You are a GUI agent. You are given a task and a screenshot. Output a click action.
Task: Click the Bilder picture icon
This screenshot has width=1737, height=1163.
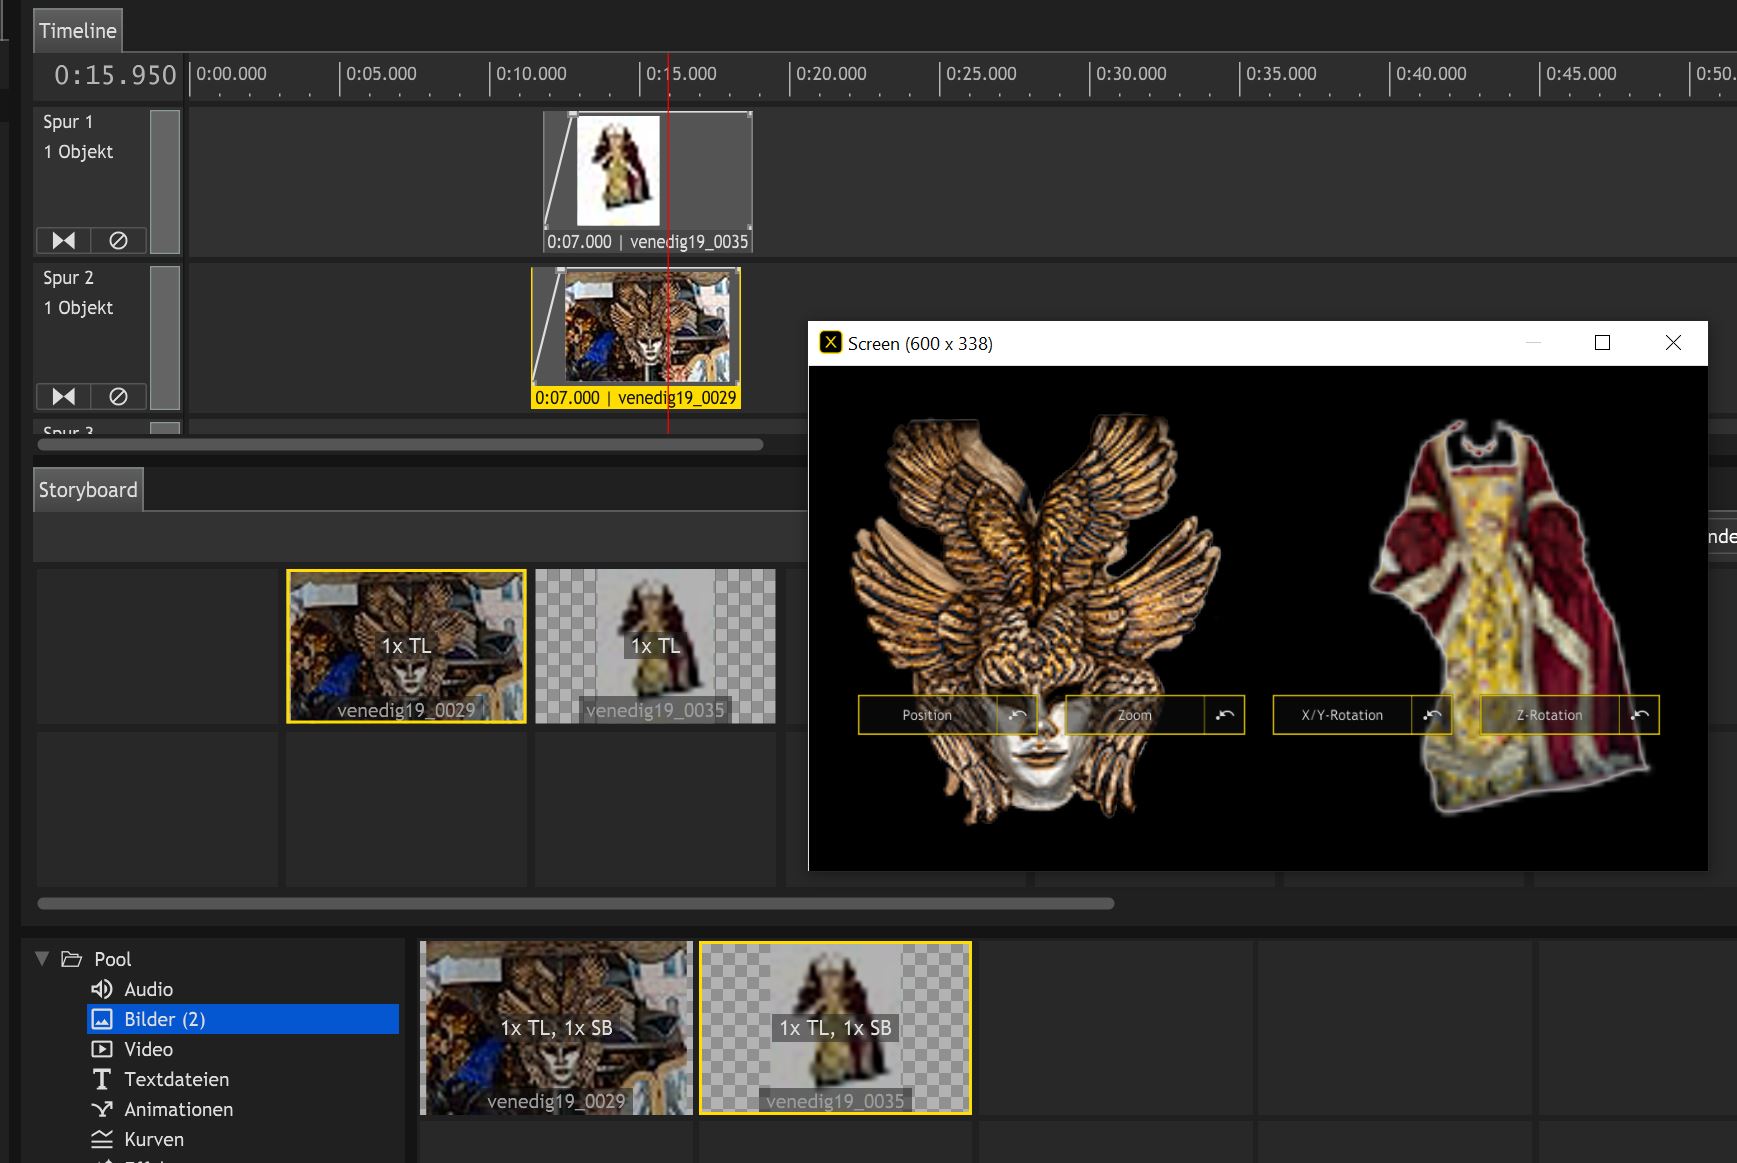(102, 1019)
